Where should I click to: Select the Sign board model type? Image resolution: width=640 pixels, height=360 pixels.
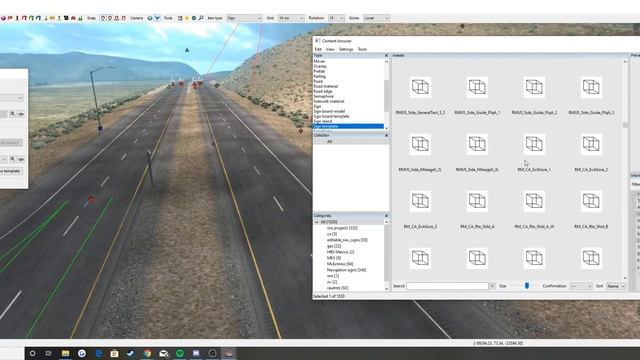(x=329, y=111)
